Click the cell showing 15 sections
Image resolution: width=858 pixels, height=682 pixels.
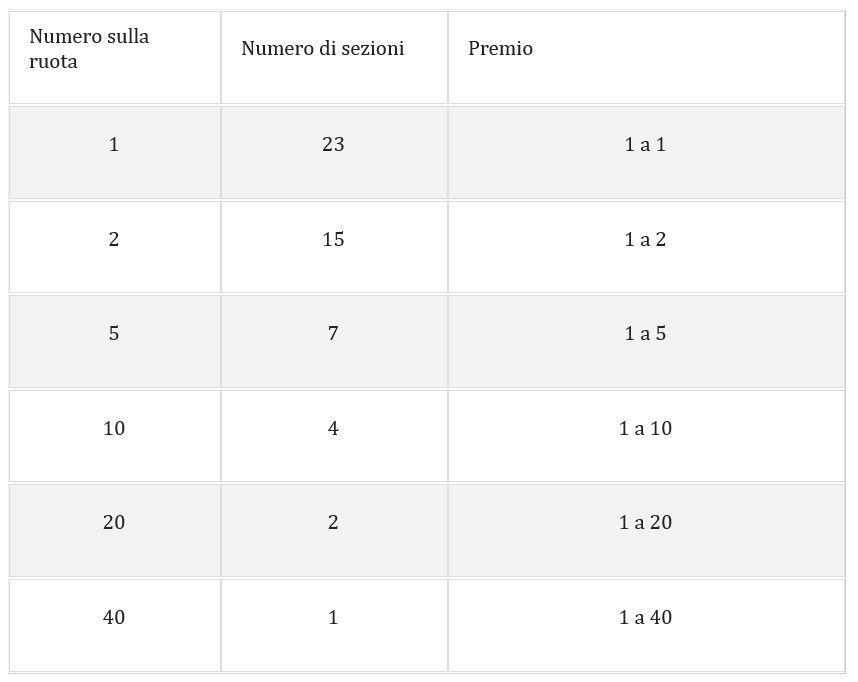[333, 240]
